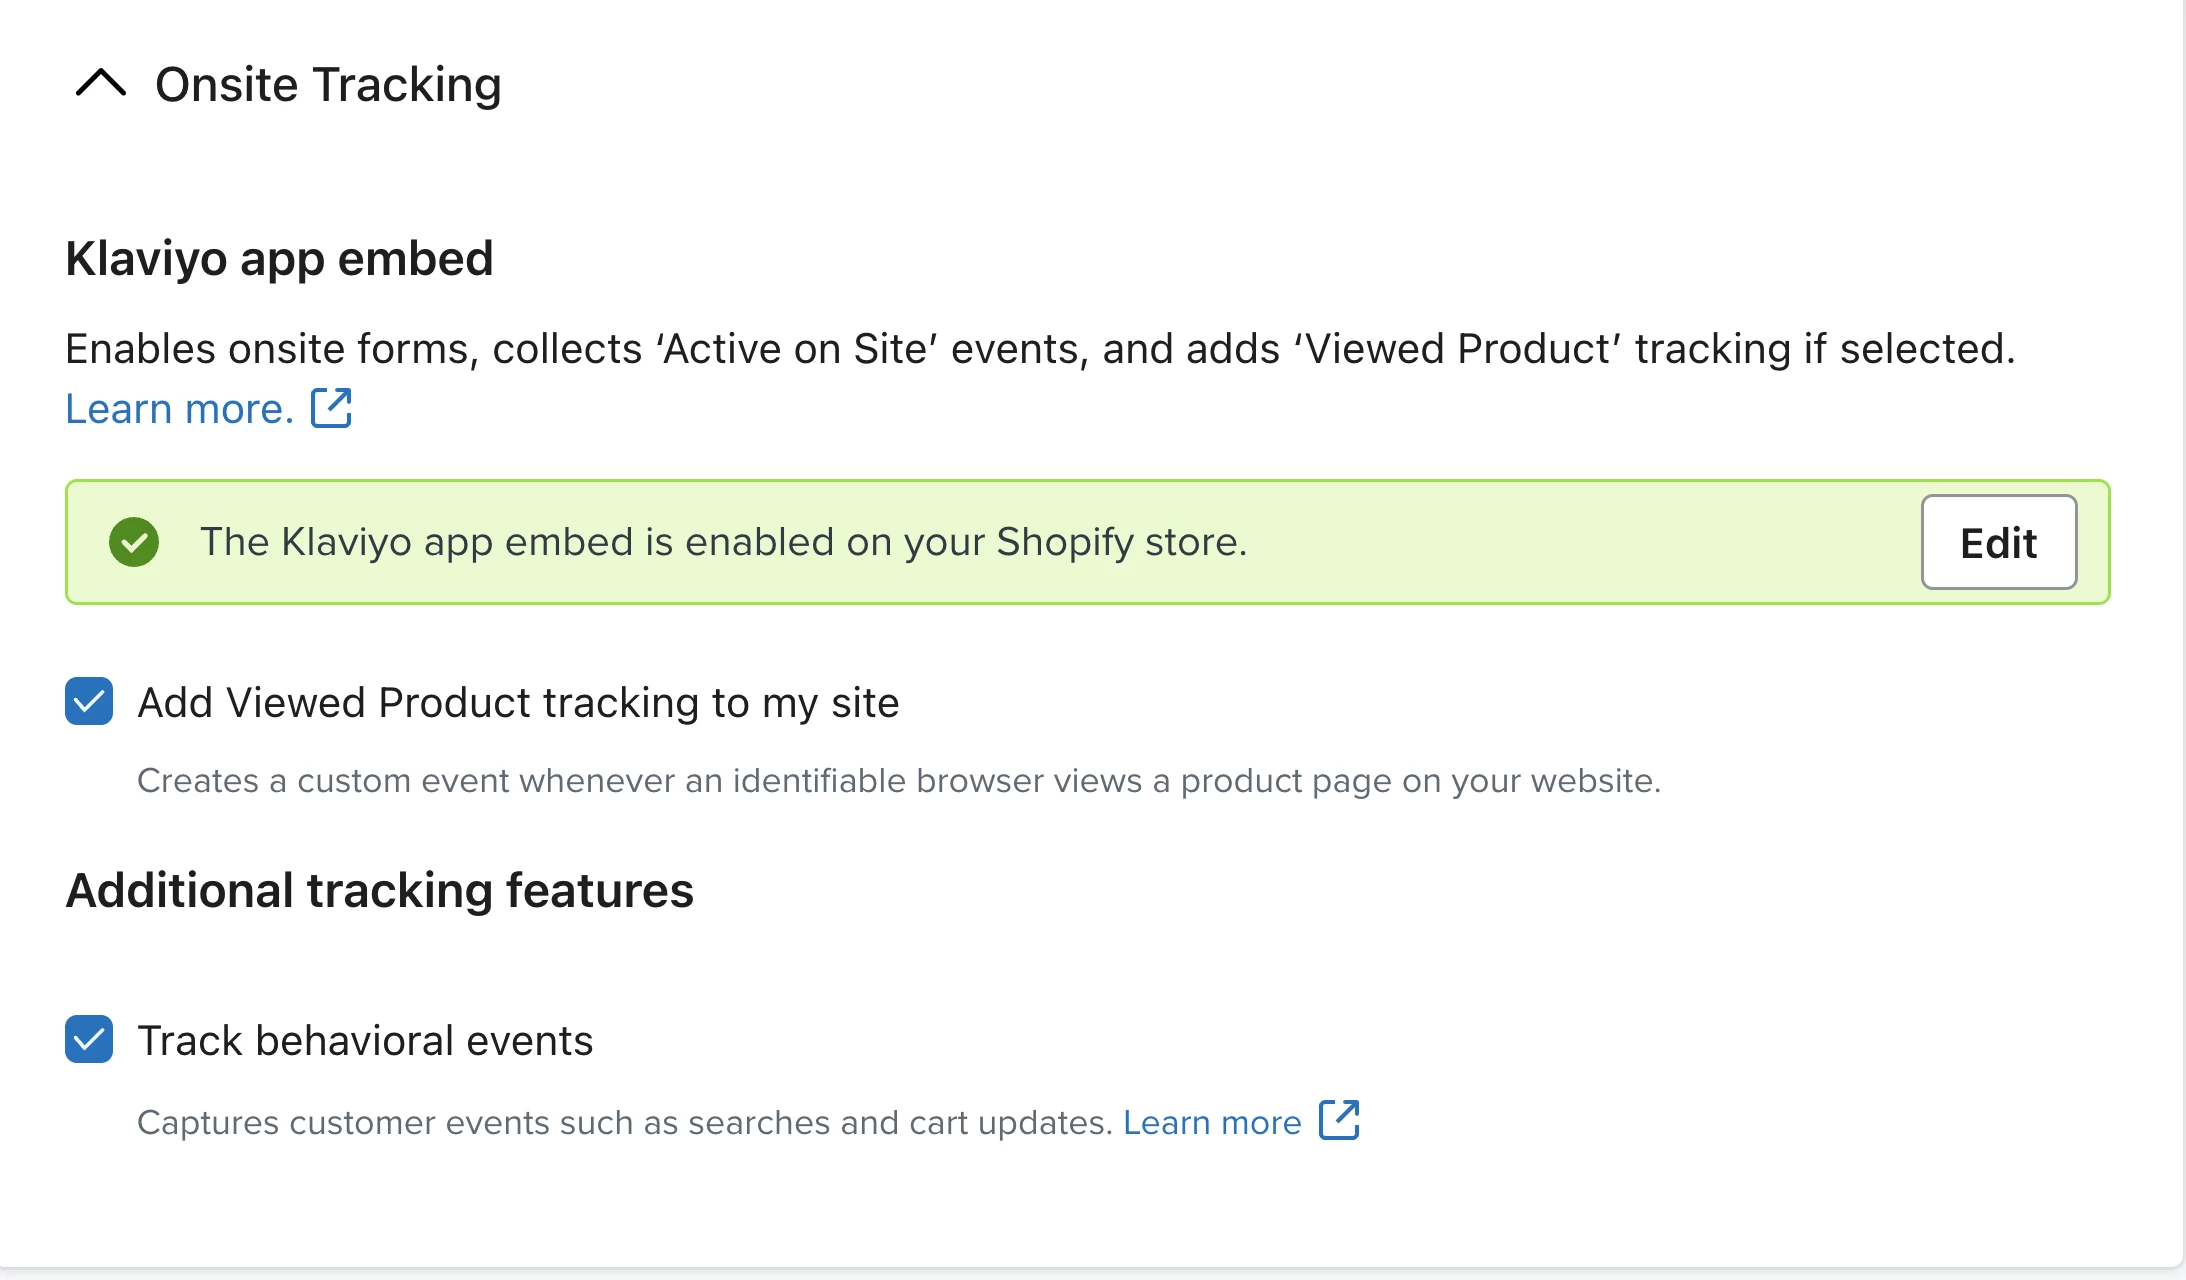Click the Track behavioral events label text
The image size is (2186, 1280).
pyautogui.click(x=365, y=1040)
